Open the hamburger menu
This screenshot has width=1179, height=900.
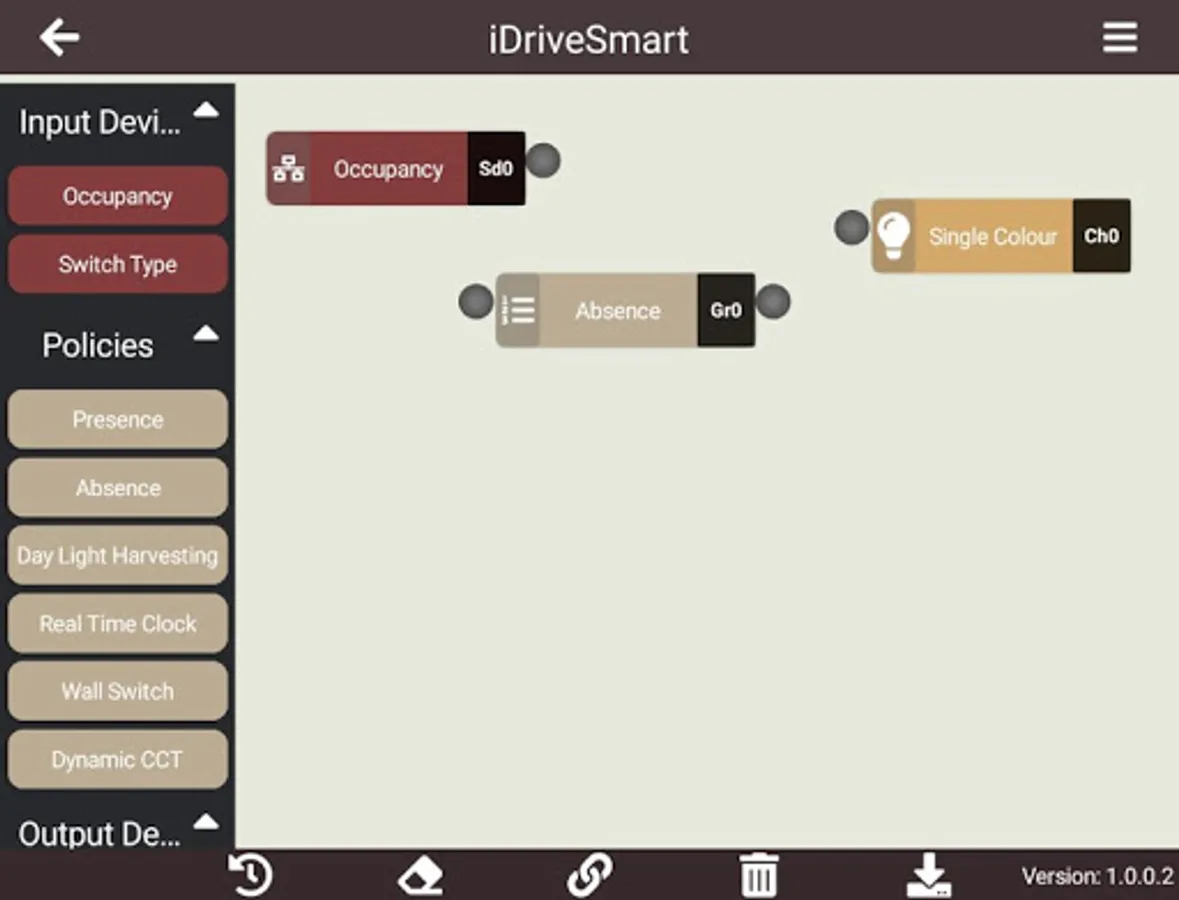pos(1120,38)
